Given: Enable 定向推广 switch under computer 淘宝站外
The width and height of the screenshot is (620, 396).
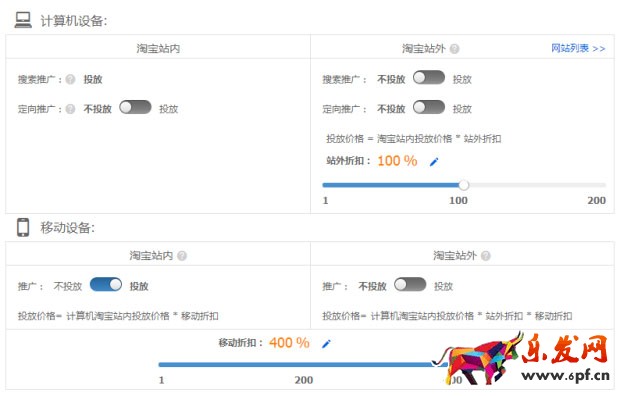Looking at the screenshot, I should click(429, 107).
